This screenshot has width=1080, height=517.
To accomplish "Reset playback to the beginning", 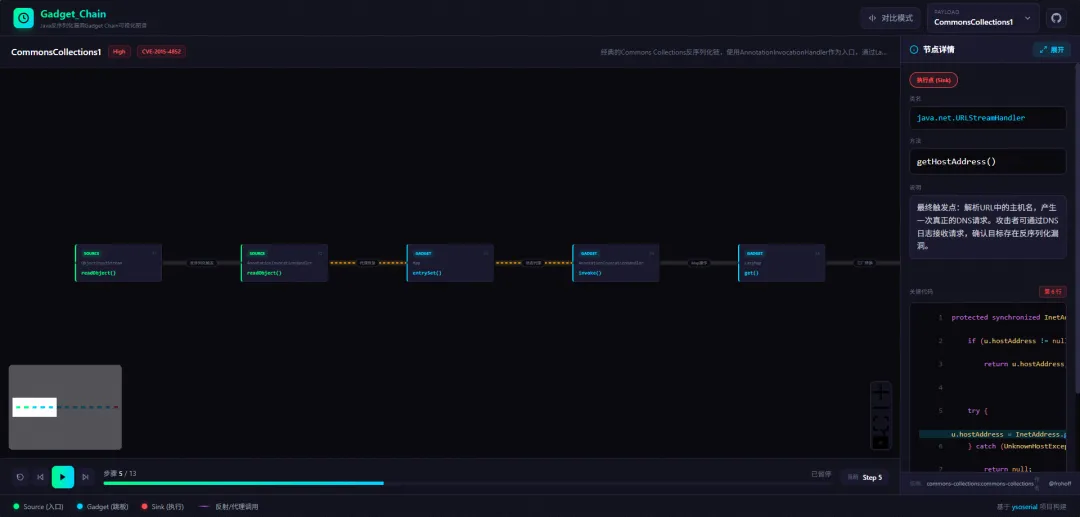I will click(x=21, y=476).
